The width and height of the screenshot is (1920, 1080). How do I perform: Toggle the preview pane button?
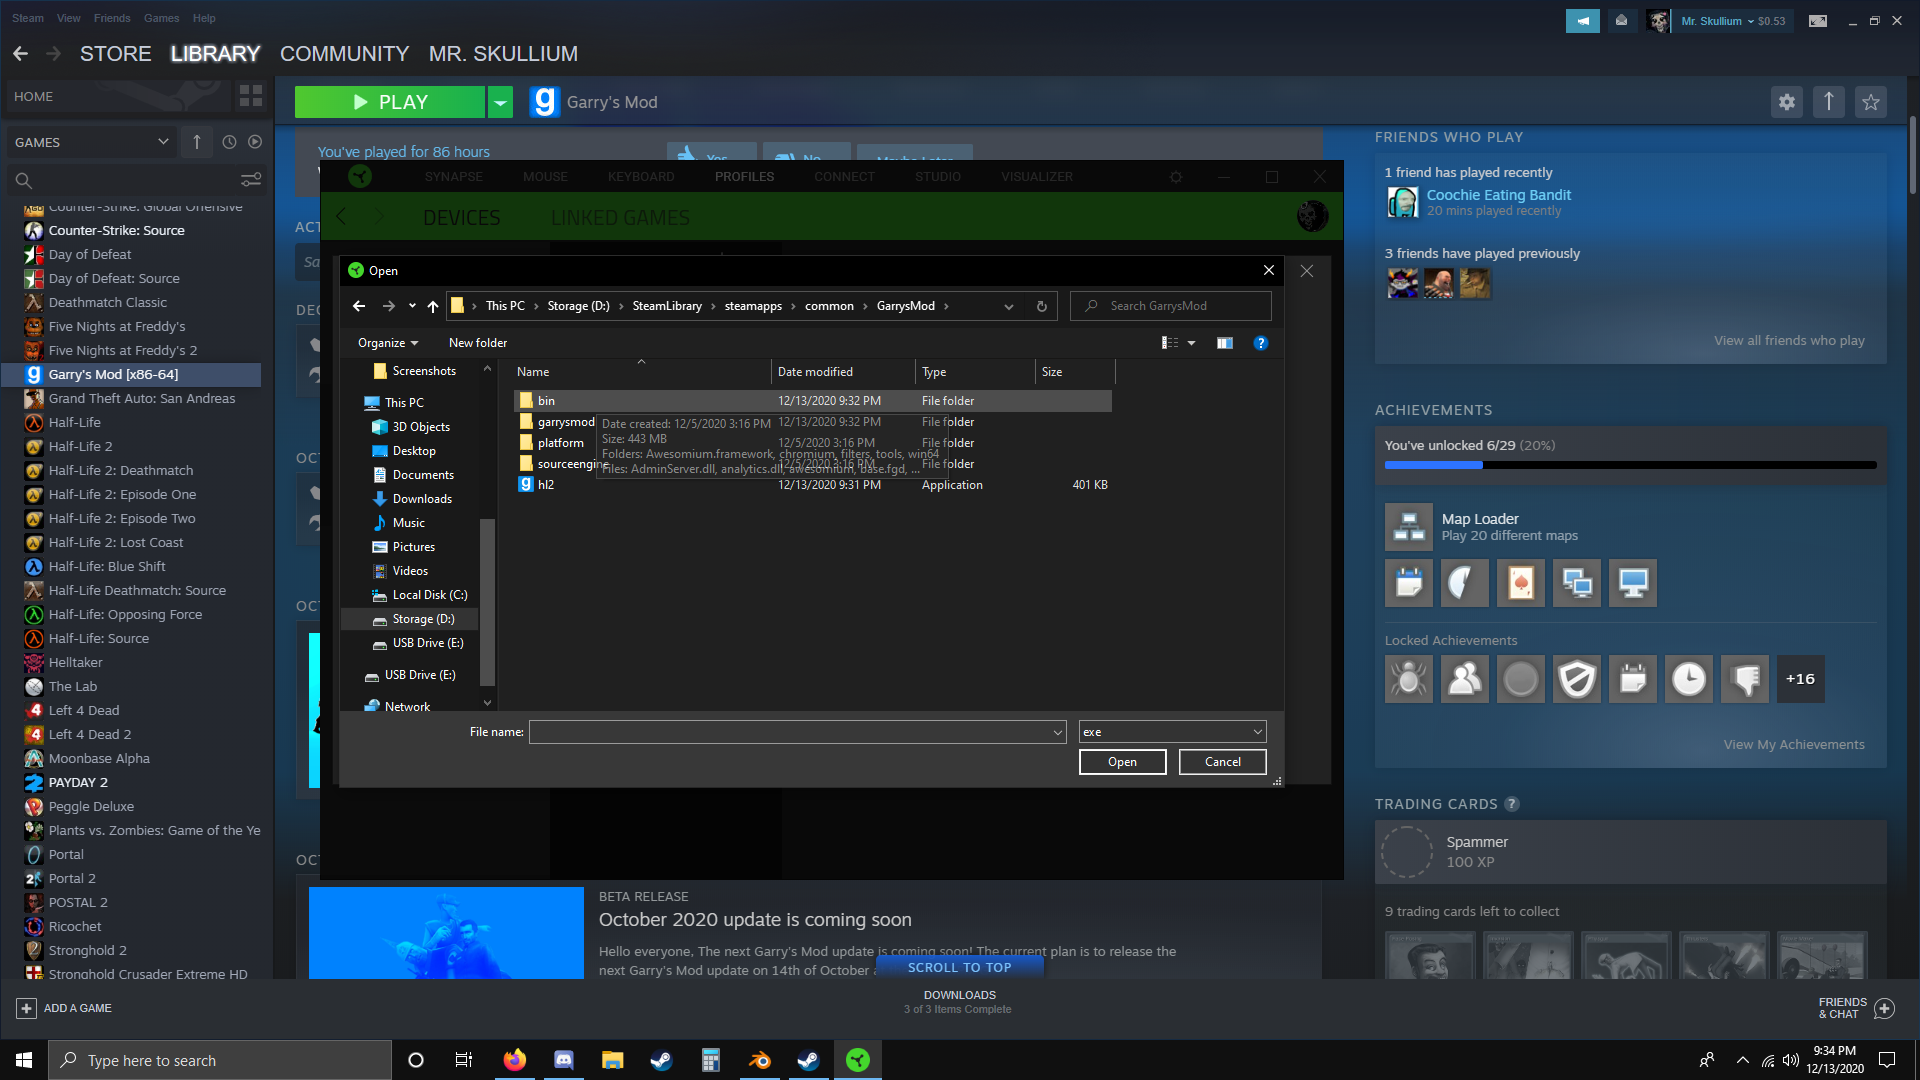pos(1224,343)
